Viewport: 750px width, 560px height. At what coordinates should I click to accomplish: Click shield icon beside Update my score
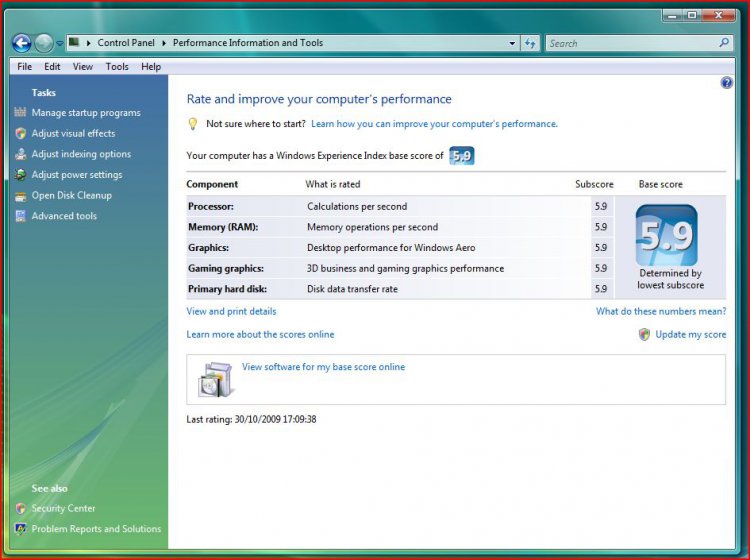[x=644, y=334]
